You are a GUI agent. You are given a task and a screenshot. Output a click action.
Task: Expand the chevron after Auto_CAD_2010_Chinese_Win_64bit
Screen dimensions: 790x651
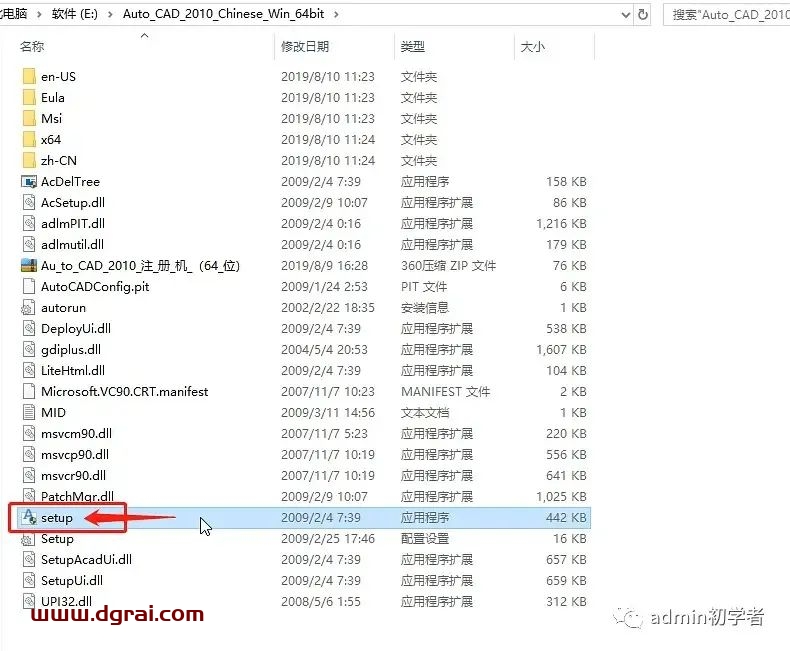pyautogui.click(x=336, y=14)
